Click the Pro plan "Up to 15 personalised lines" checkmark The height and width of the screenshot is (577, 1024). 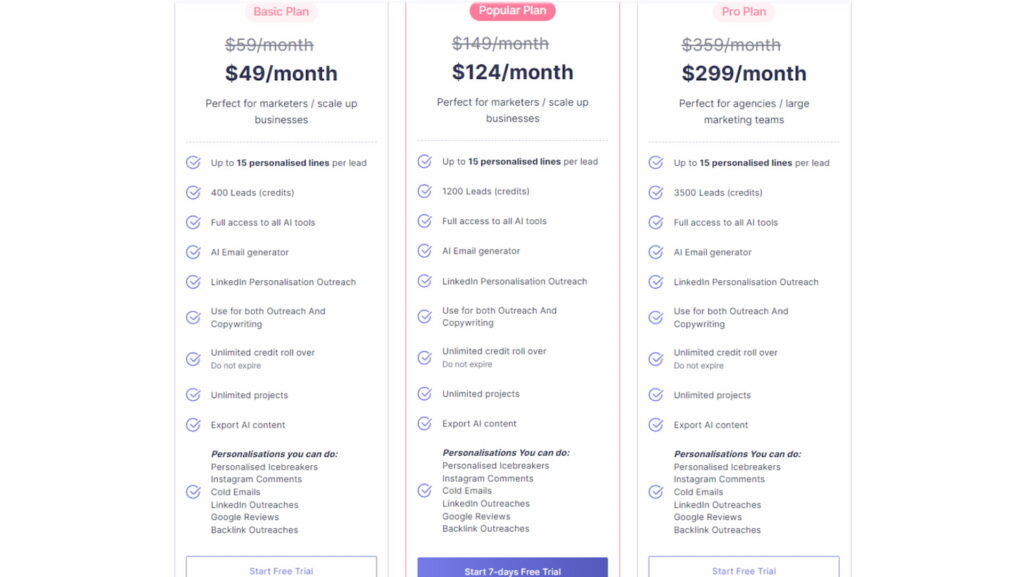656,163
